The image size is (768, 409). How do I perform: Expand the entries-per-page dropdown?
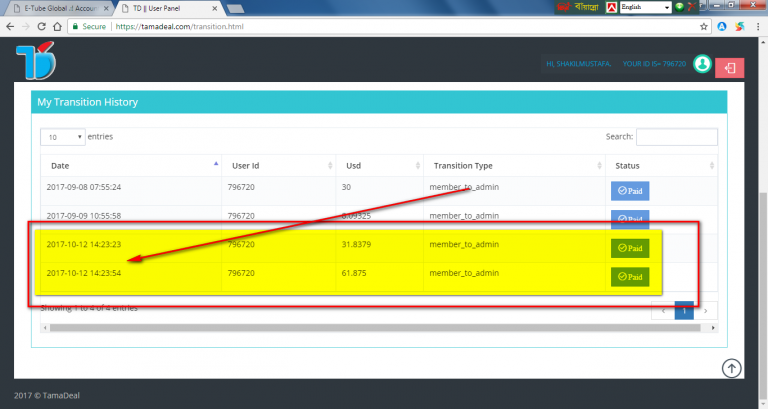(x=61, y=136)
